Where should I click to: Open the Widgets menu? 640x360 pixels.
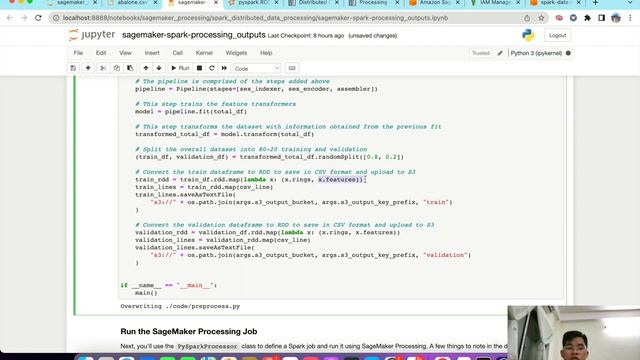click(236, 53)
